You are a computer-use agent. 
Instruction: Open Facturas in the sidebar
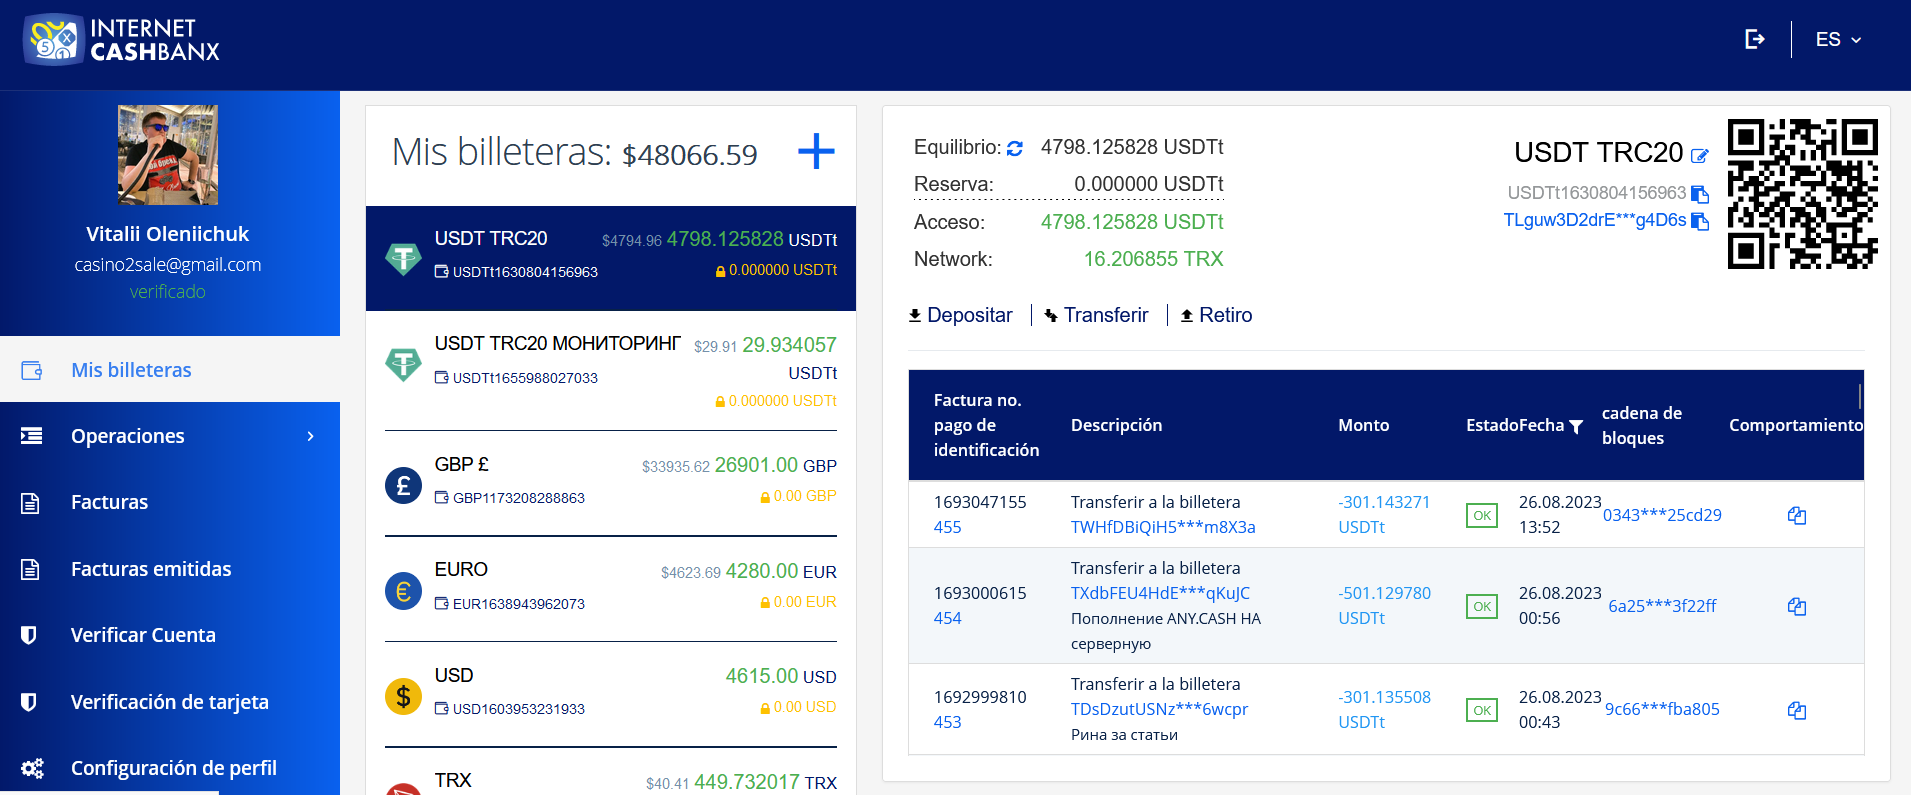point(109,502)
